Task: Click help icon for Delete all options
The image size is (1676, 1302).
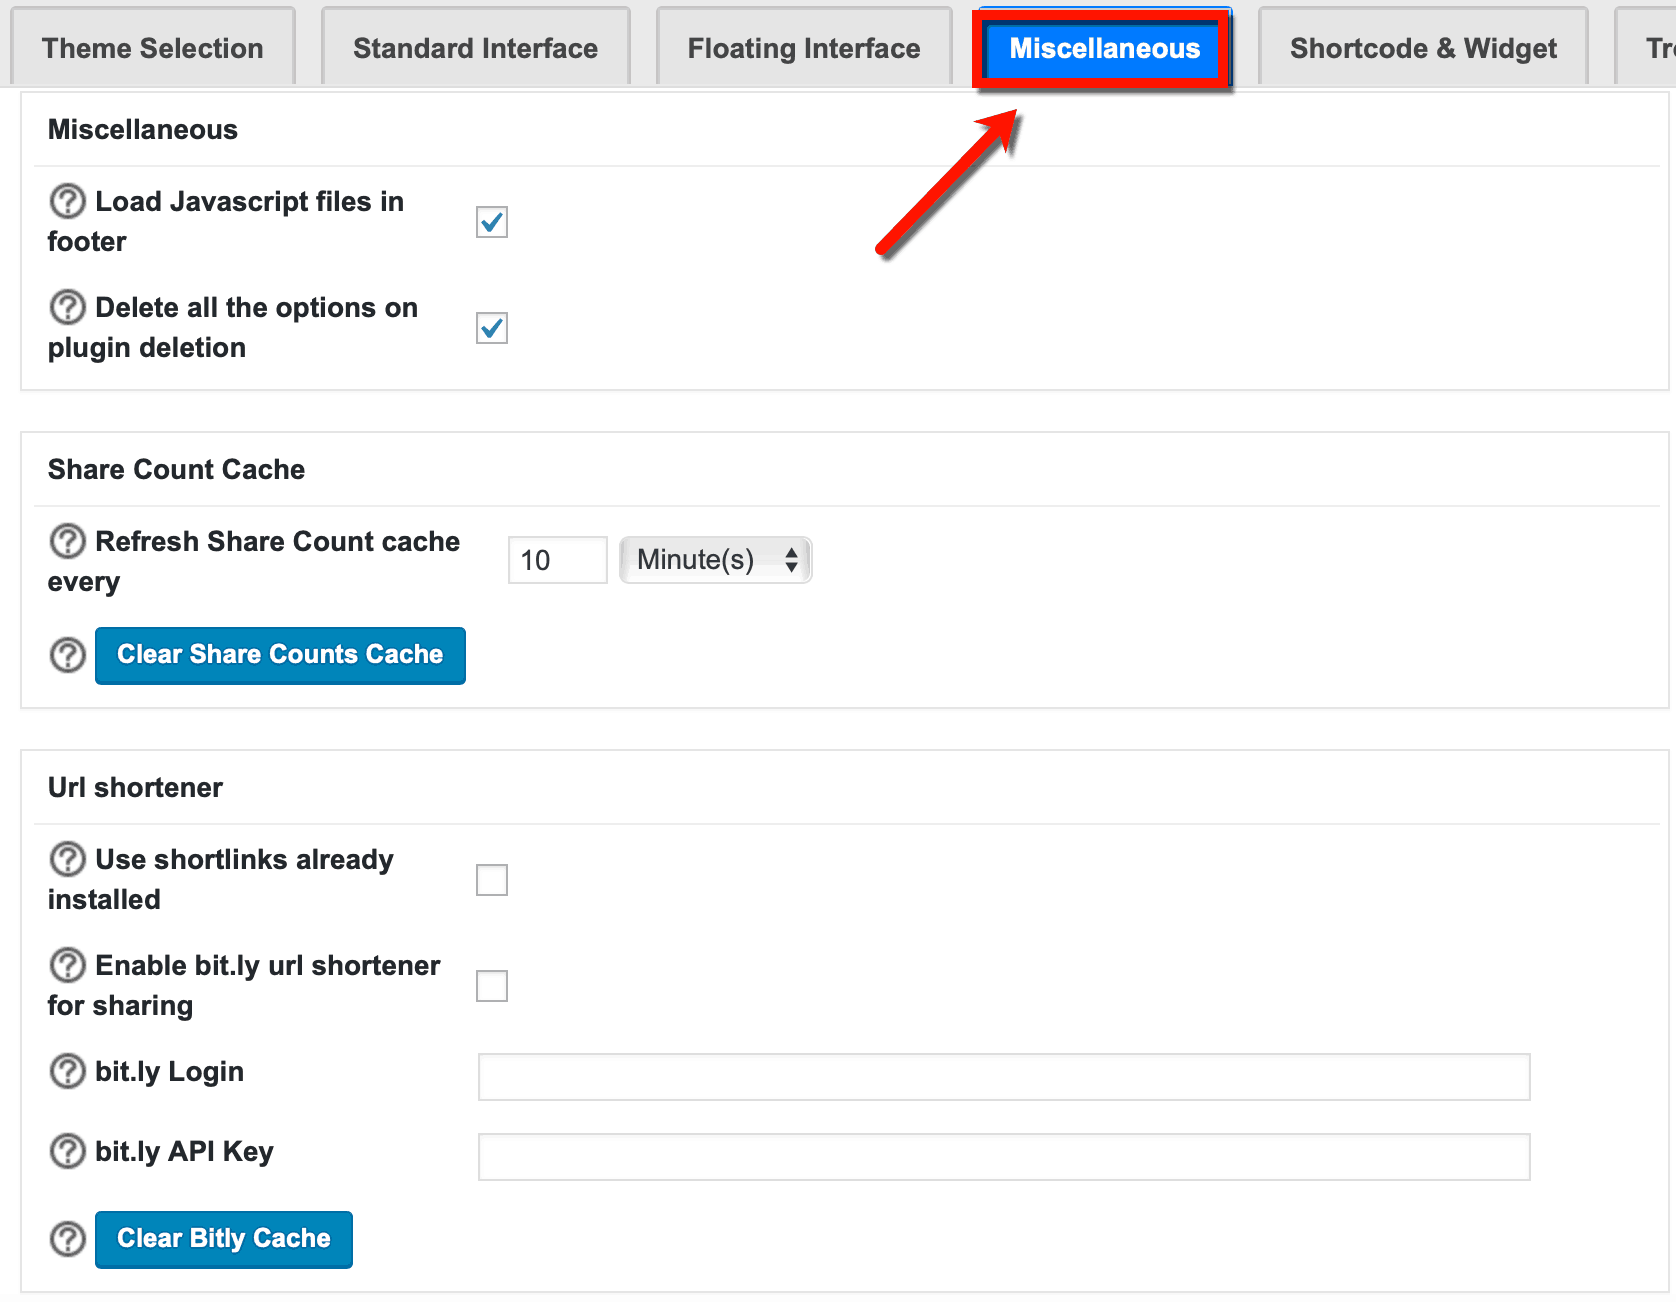Action: (67, 307)
